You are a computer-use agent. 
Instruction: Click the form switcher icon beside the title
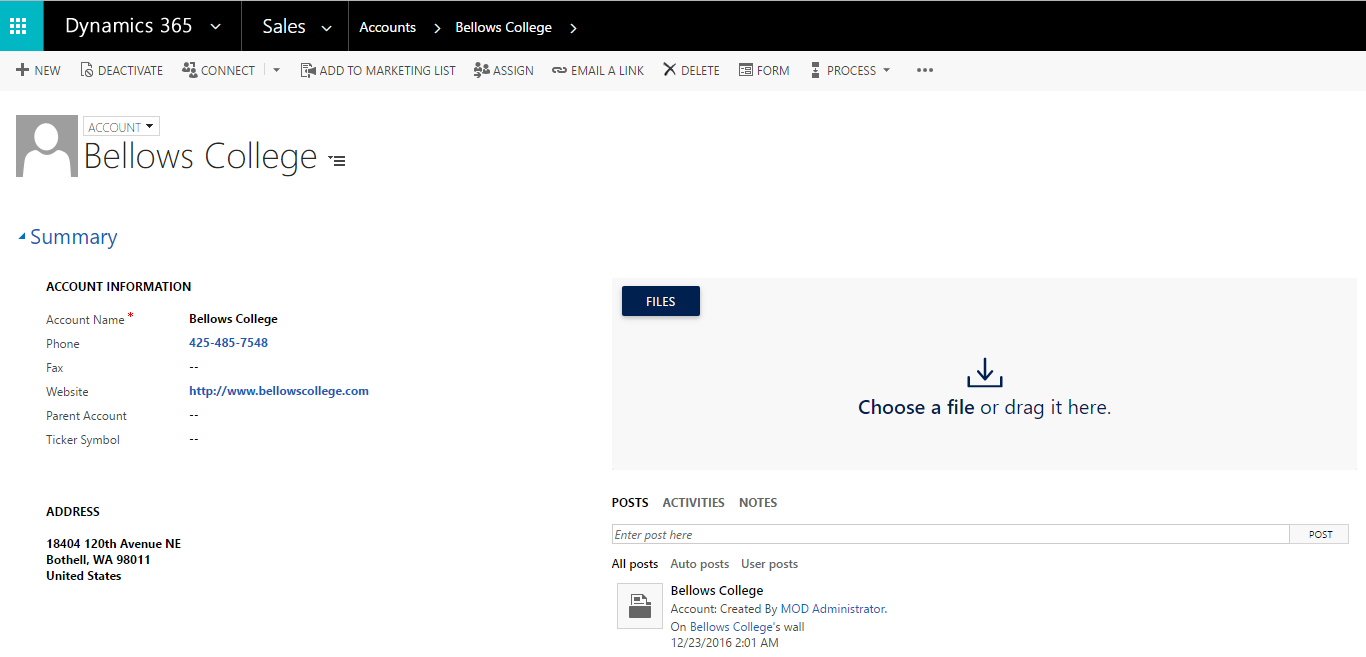point(336,159)
